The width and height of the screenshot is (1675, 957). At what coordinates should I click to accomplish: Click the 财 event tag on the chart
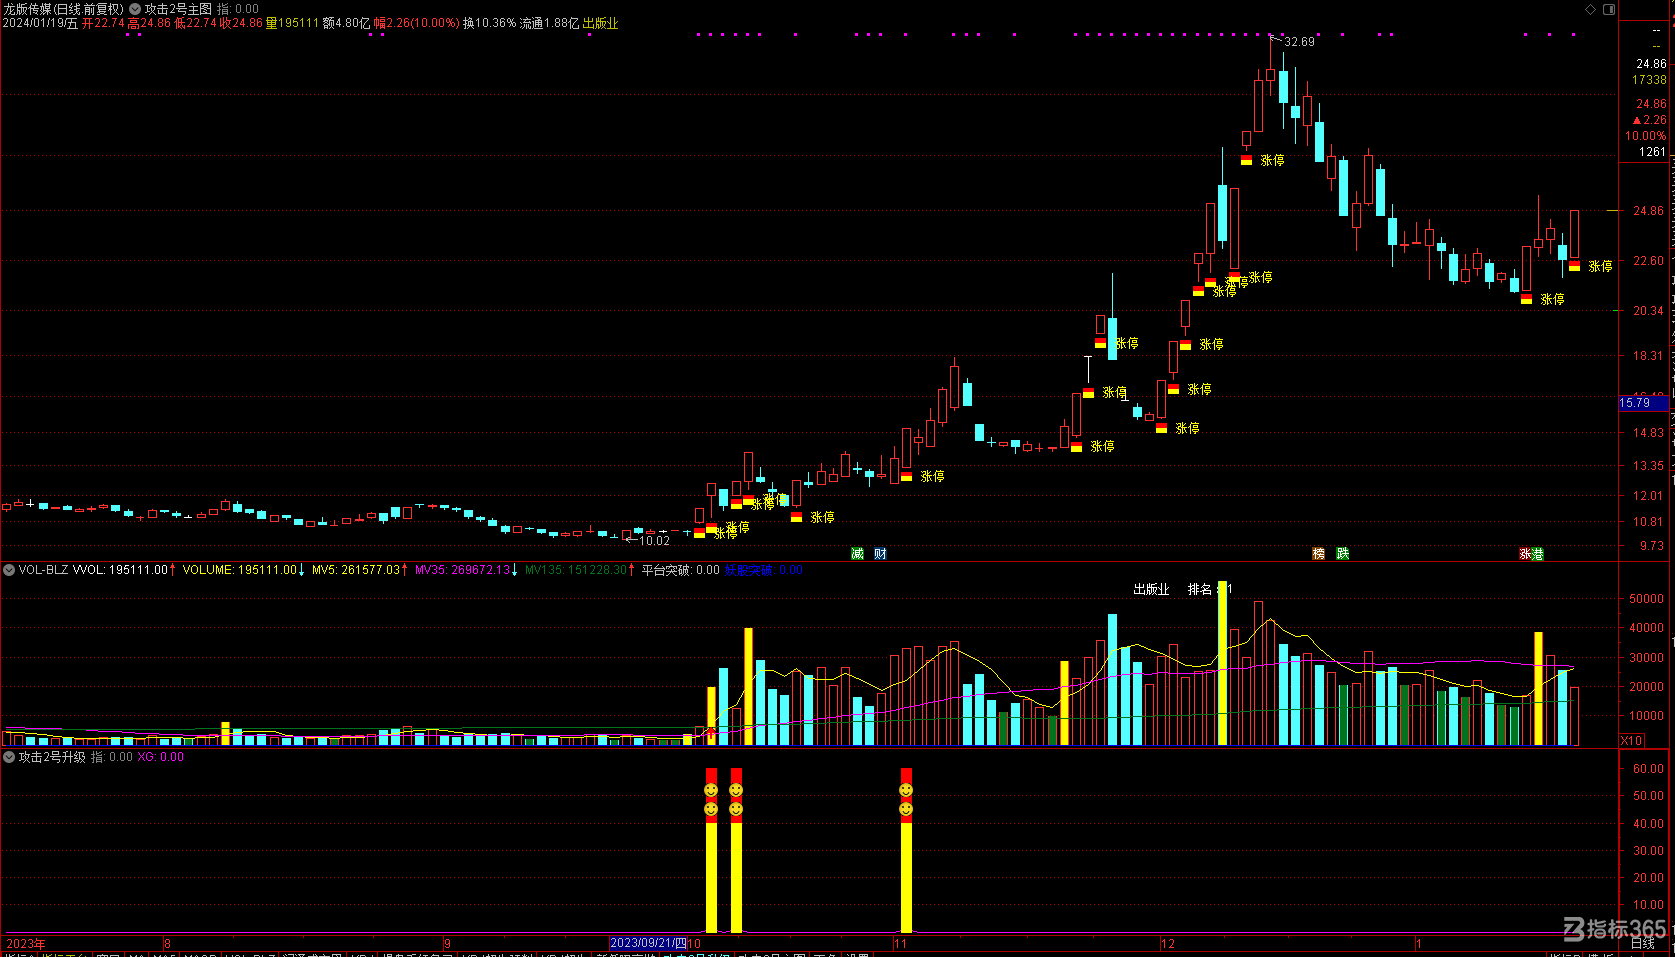click(x=880, y=553)
